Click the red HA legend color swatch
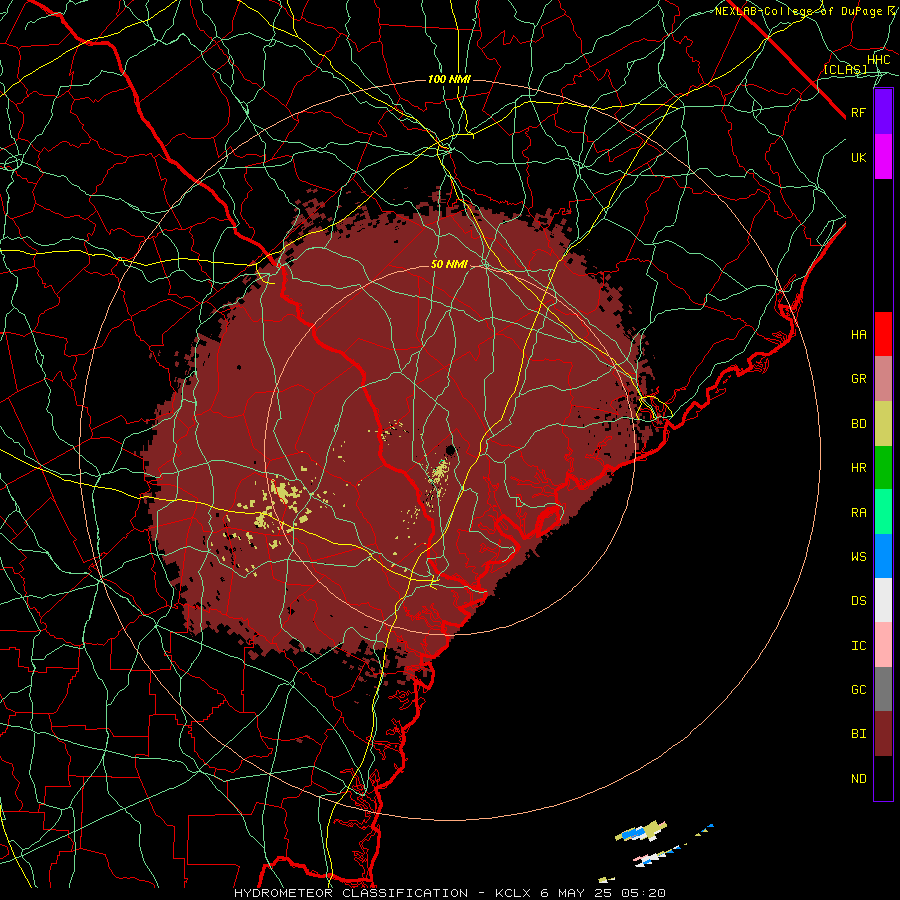Image resolution: width=900 pixels, height=900 pixels. 883,334
